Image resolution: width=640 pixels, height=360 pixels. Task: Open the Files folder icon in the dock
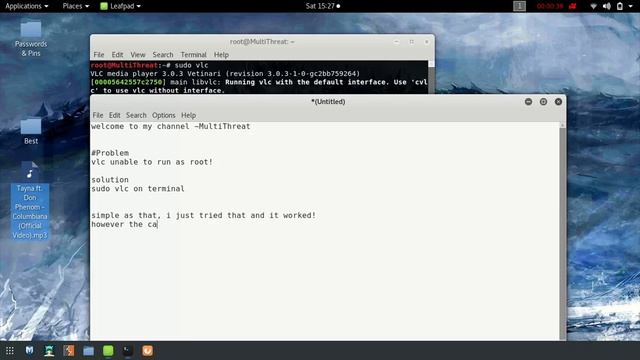[89, 351]
